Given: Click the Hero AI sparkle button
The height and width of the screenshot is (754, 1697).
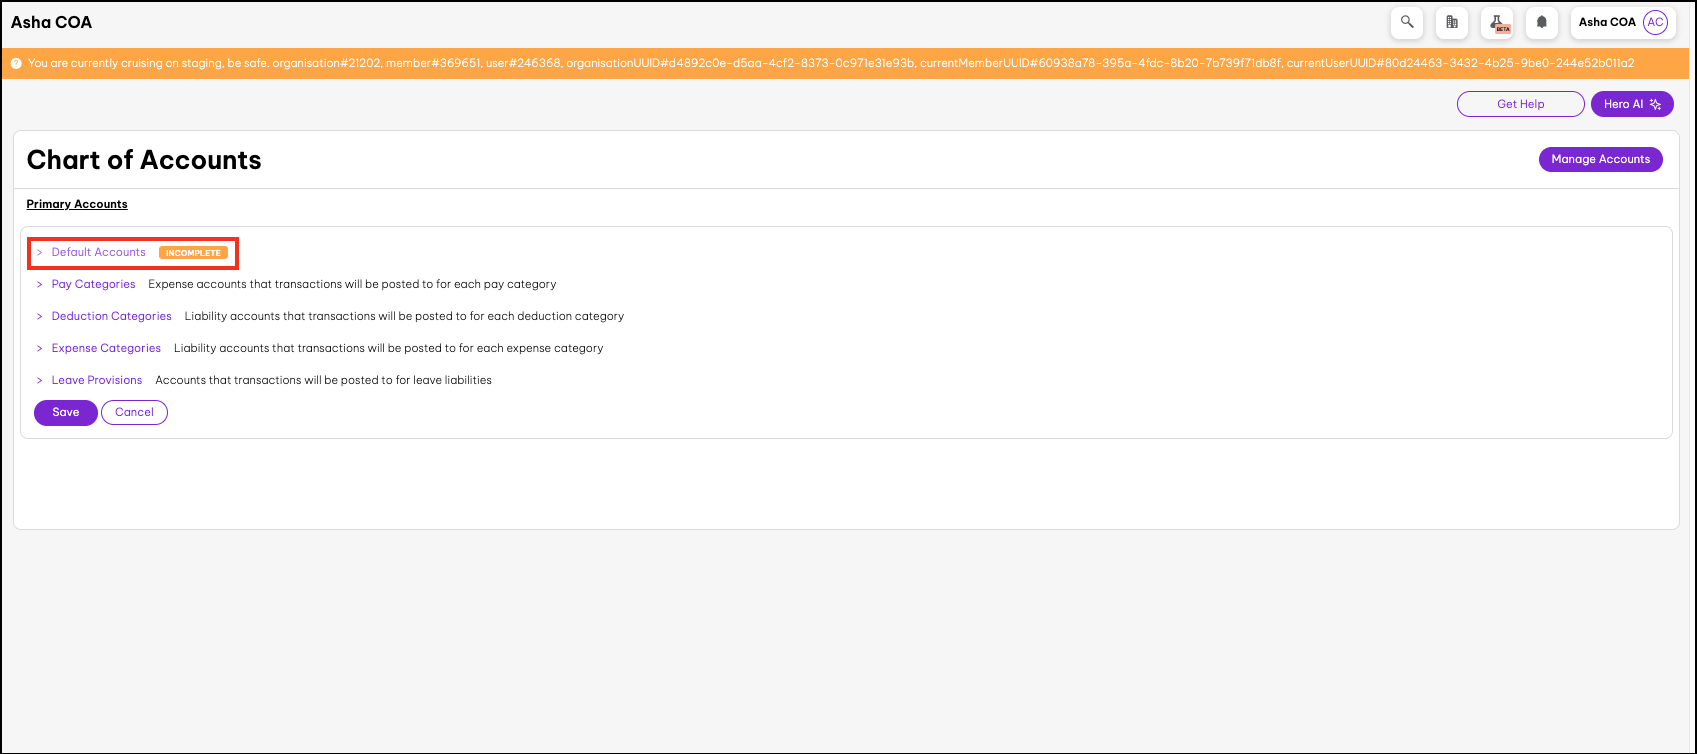Looking at the screenshot, I should coord(1631,104).
